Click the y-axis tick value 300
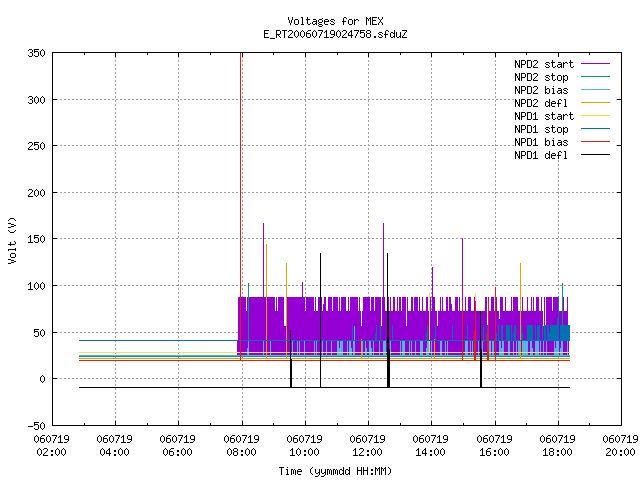The width and height of the screenshot is (640, 480). pyautogui.click(x=36, y=100)
